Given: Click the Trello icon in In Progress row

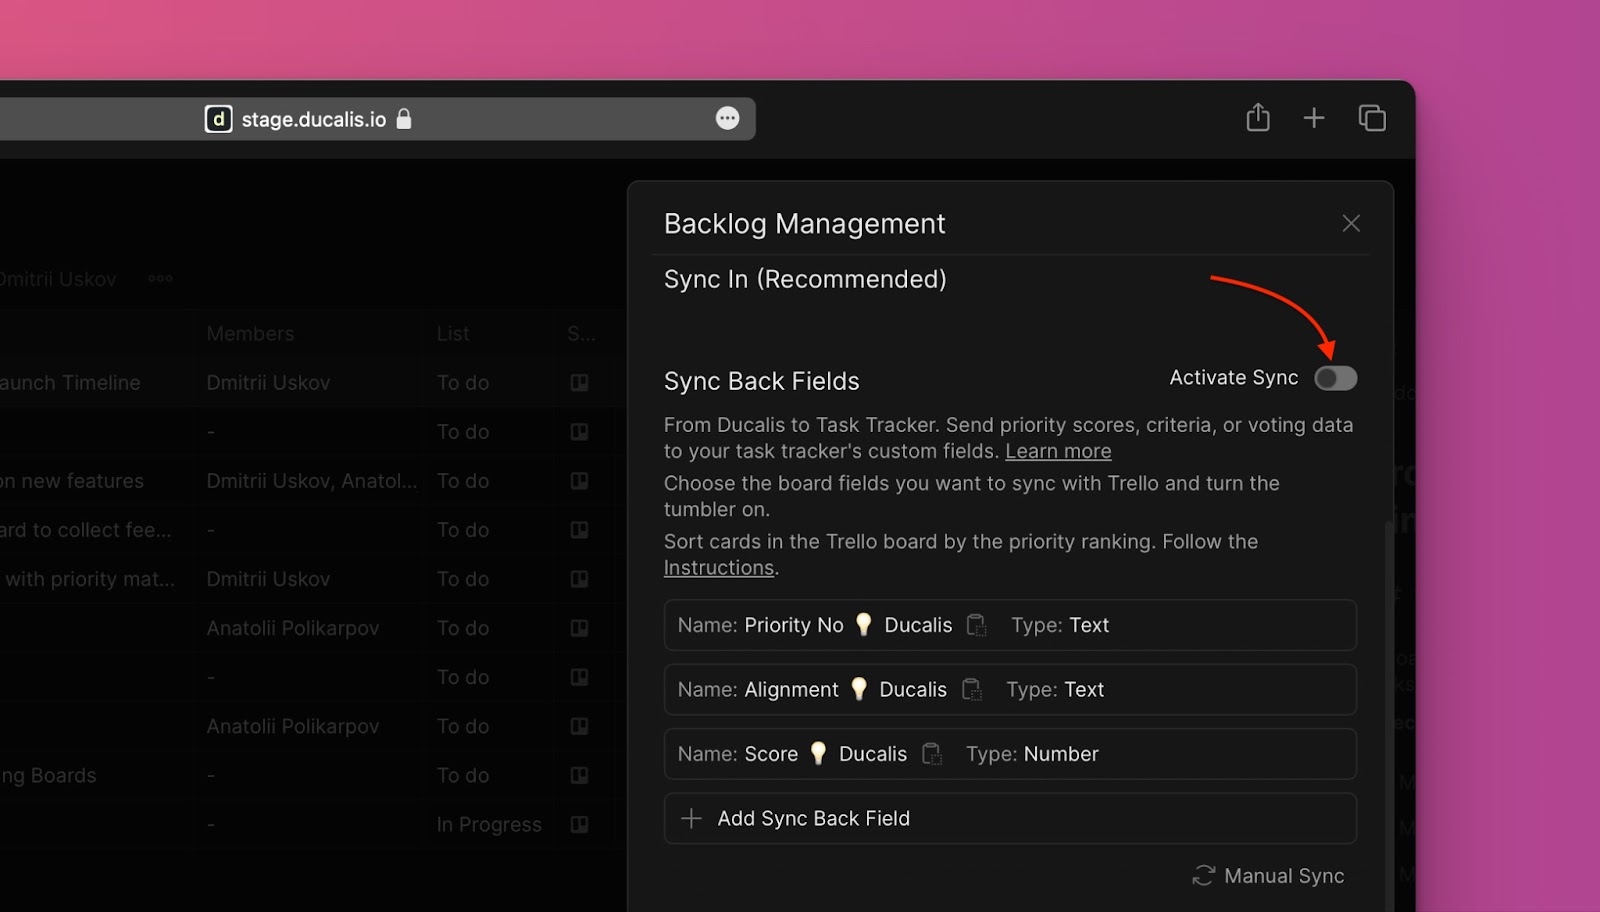Looking at the screenshot, I should click(x=579, y=825).
